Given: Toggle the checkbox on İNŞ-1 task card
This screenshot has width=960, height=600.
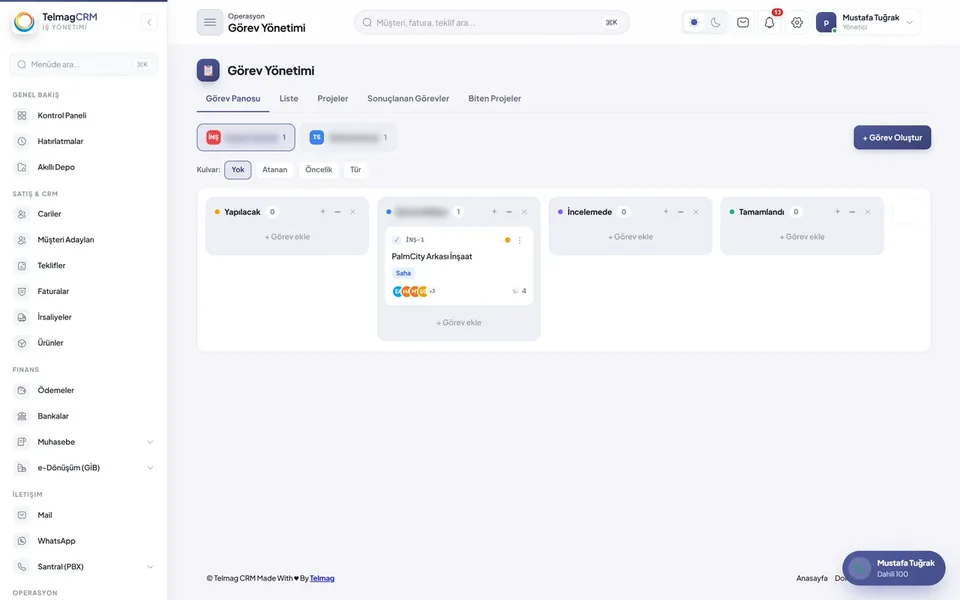Looking at the screenshot, I should click(396, 240).
